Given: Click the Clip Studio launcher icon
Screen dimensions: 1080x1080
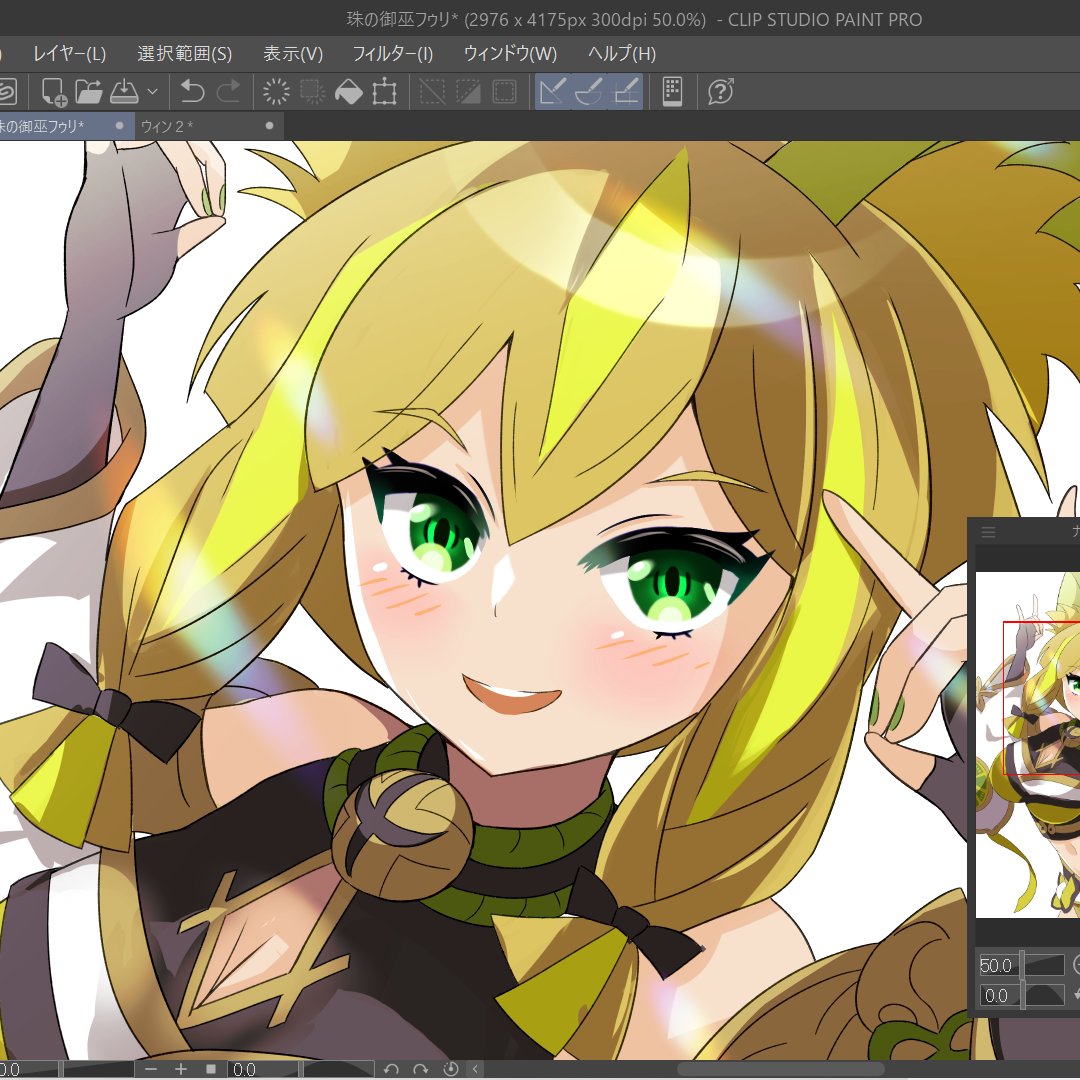Looking at the screenshot, I should pyautogui.click(x=7, y=92).
